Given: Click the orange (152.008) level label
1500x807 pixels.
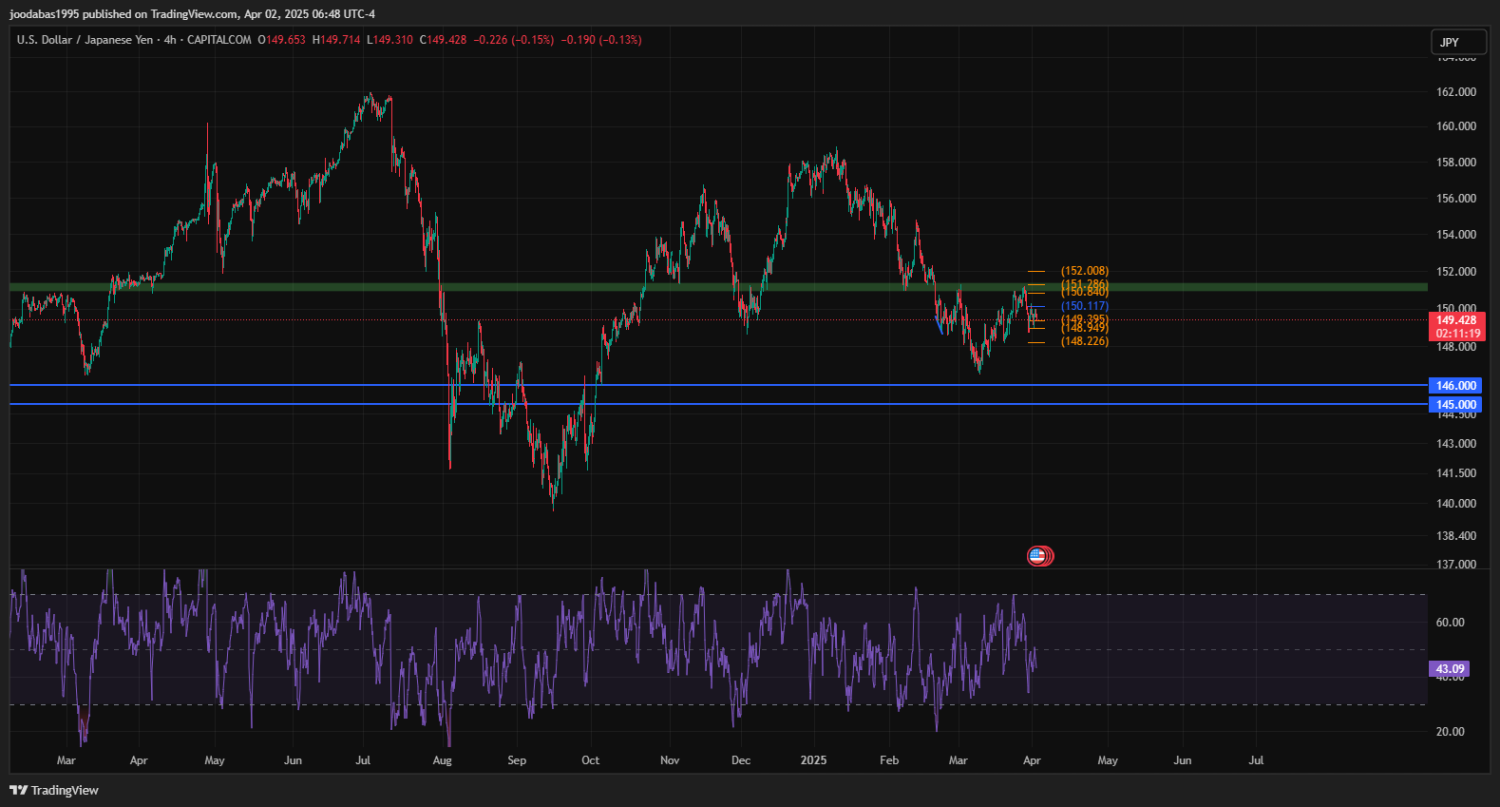Looking at the screenshot, I should pos(1084,271).
